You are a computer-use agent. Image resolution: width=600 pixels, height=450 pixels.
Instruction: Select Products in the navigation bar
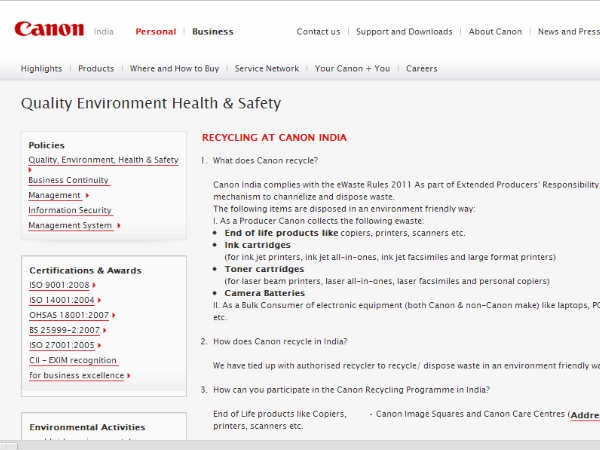pos(96,68)
